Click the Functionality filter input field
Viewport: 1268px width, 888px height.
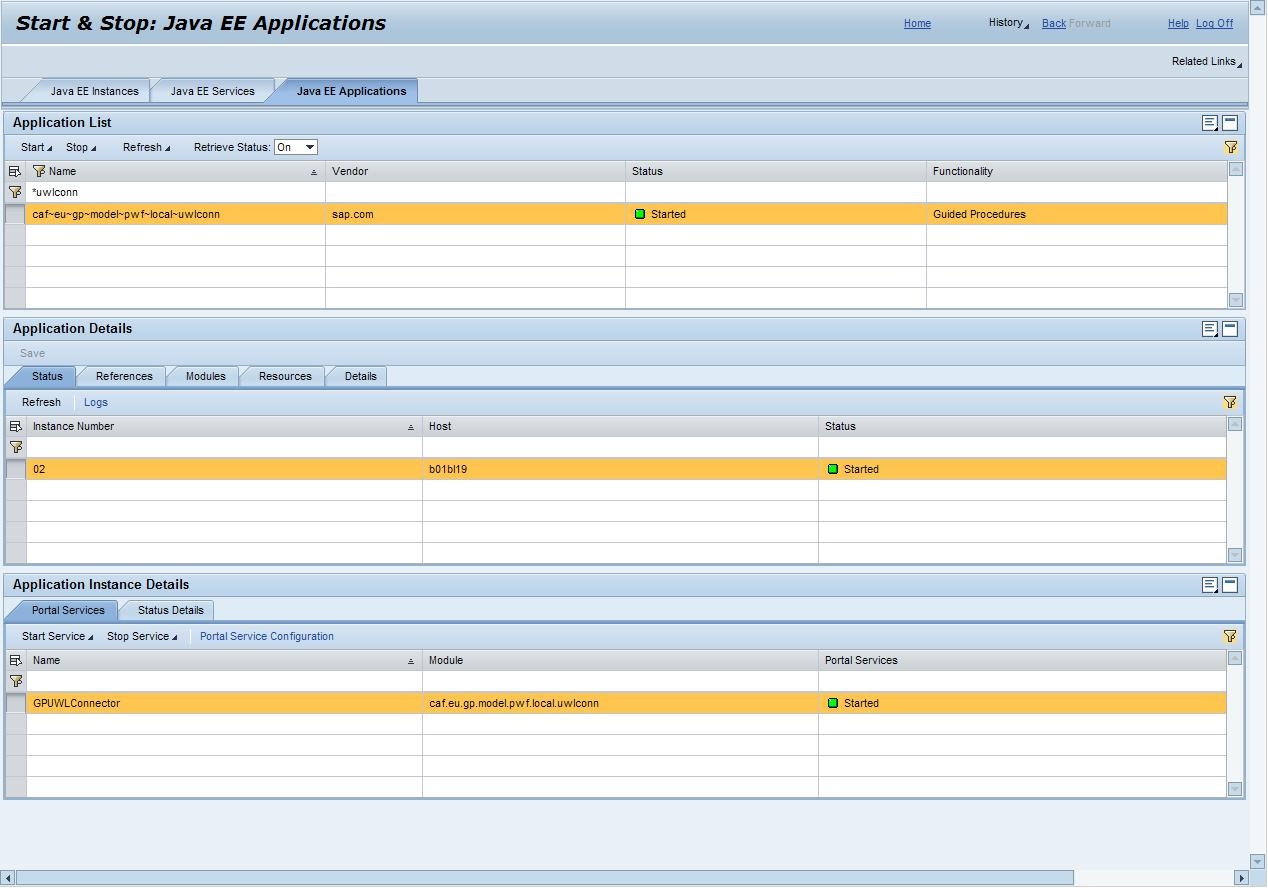[1076, 192]
